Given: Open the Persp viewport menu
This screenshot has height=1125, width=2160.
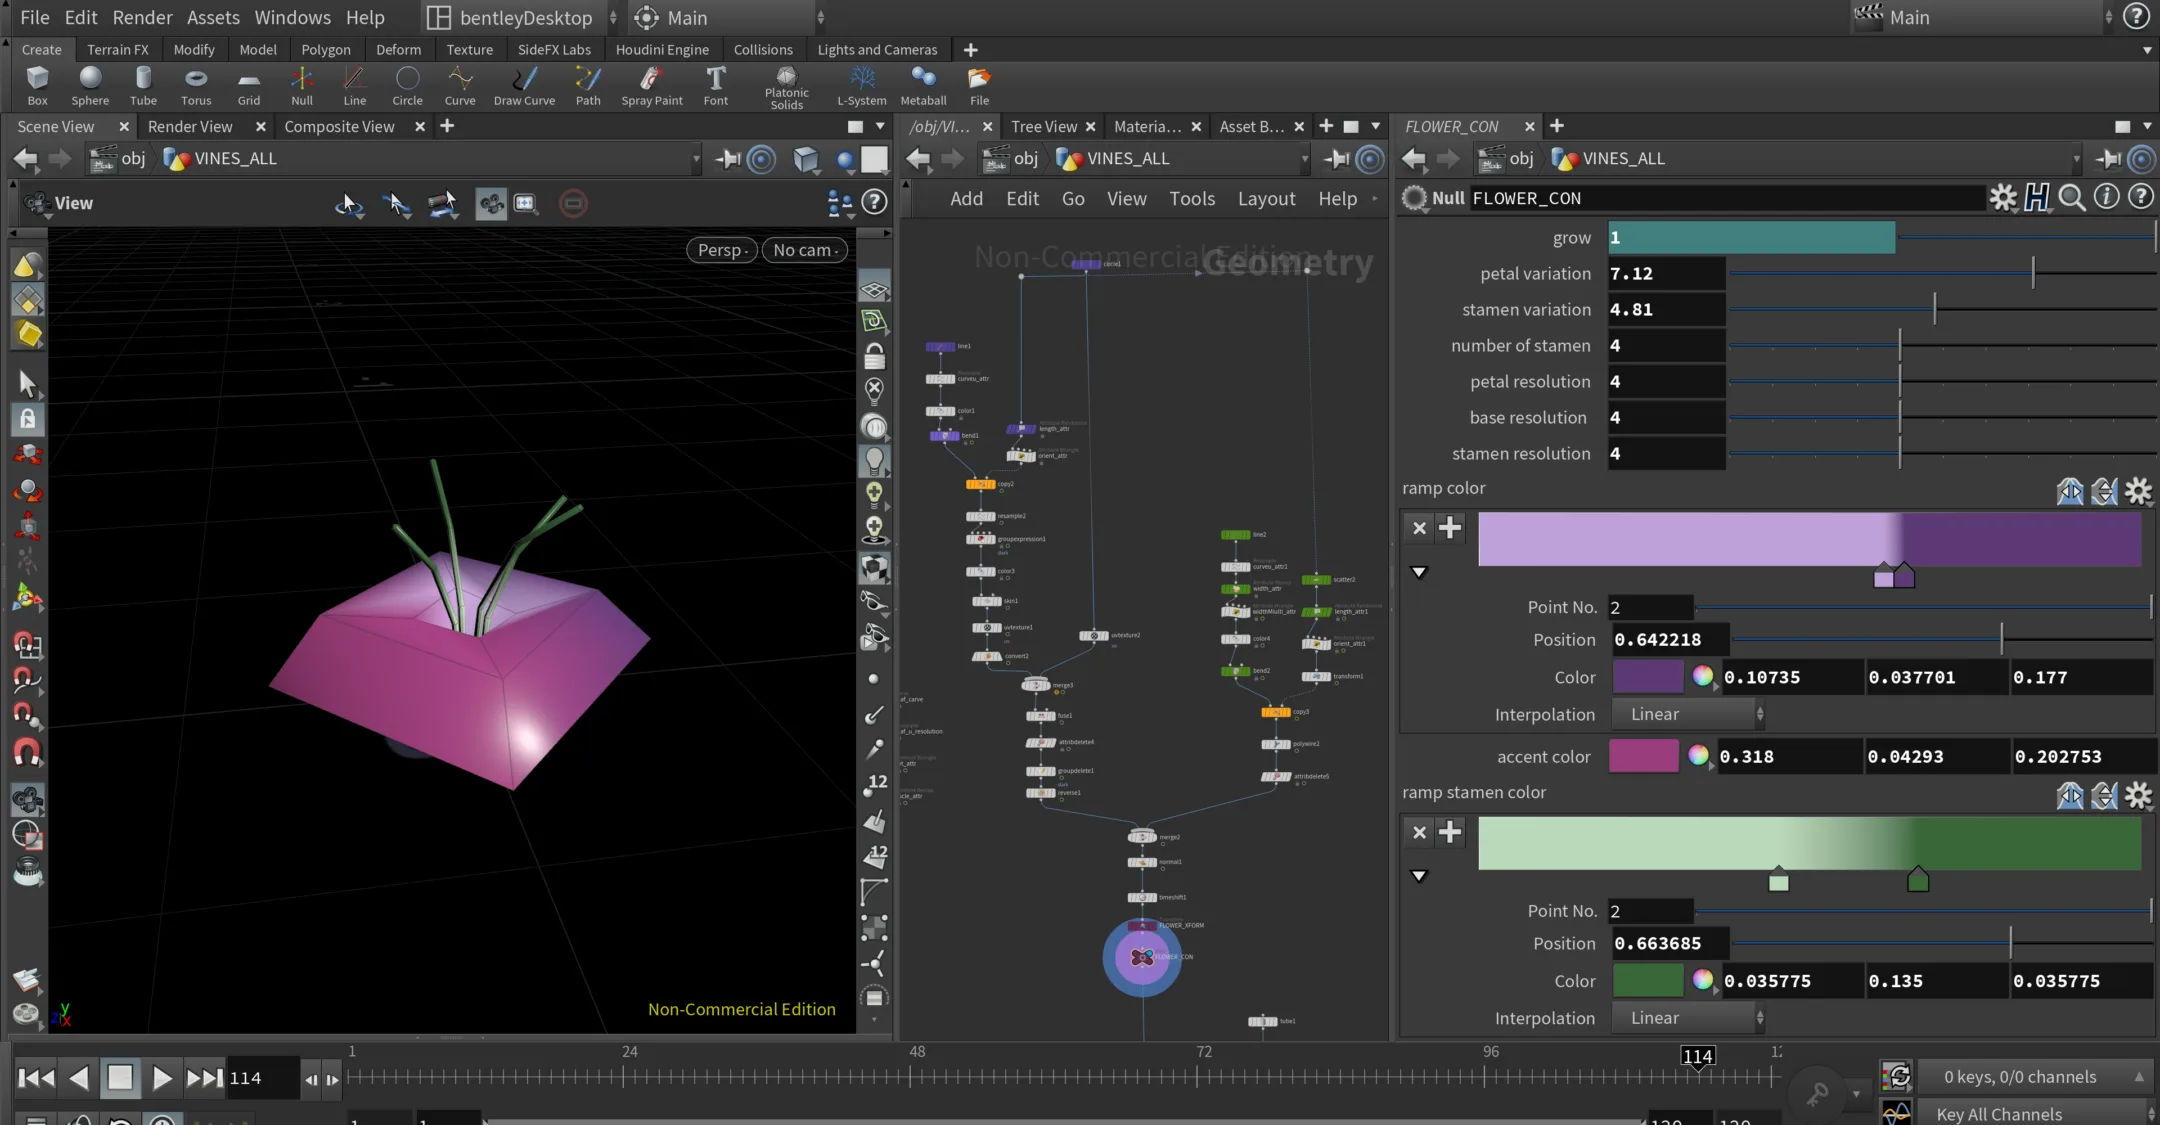Looking at the screenshot, I should [x=721, y=250].
